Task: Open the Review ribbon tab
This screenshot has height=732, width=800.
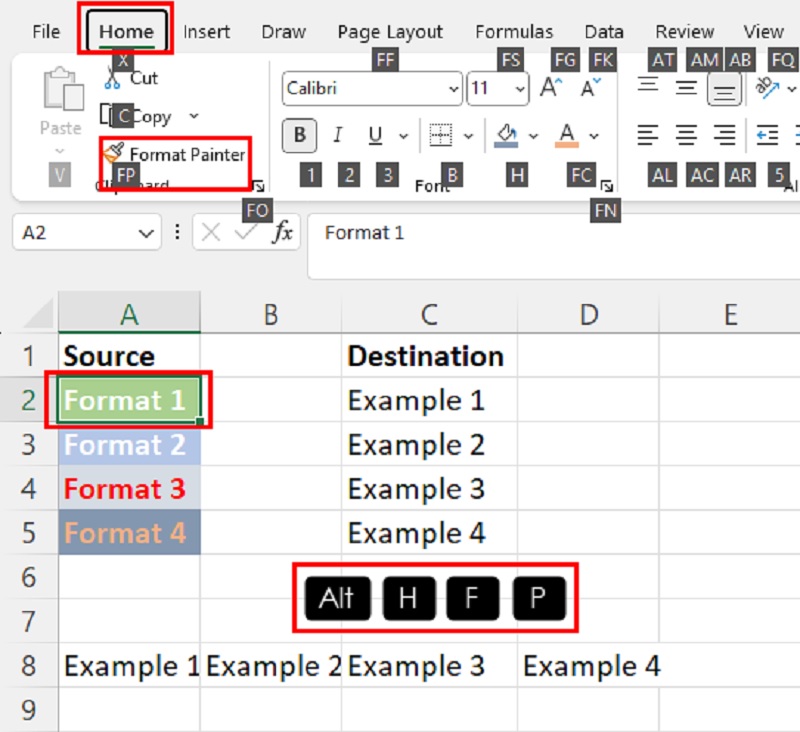Action: coord(684,31)
